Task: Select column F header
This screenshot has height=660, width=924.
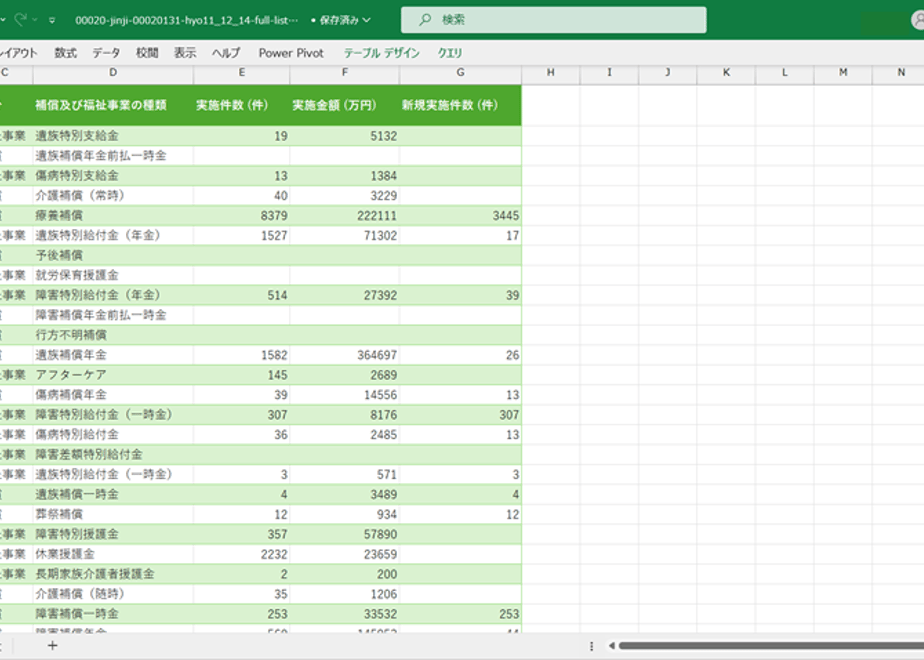Action: click(345, 73)
